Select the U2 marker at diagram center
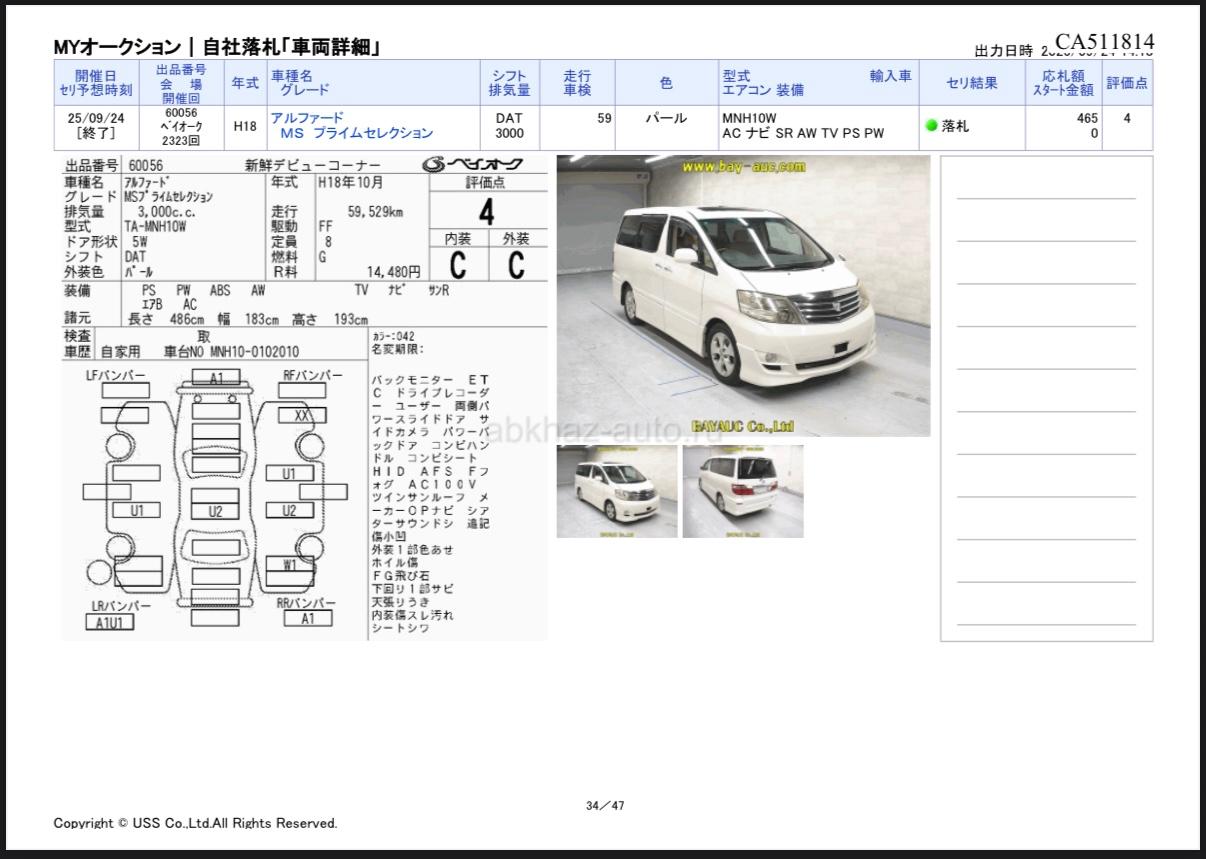This screenshot has width=1206, height=859. [x=215, y=510]
